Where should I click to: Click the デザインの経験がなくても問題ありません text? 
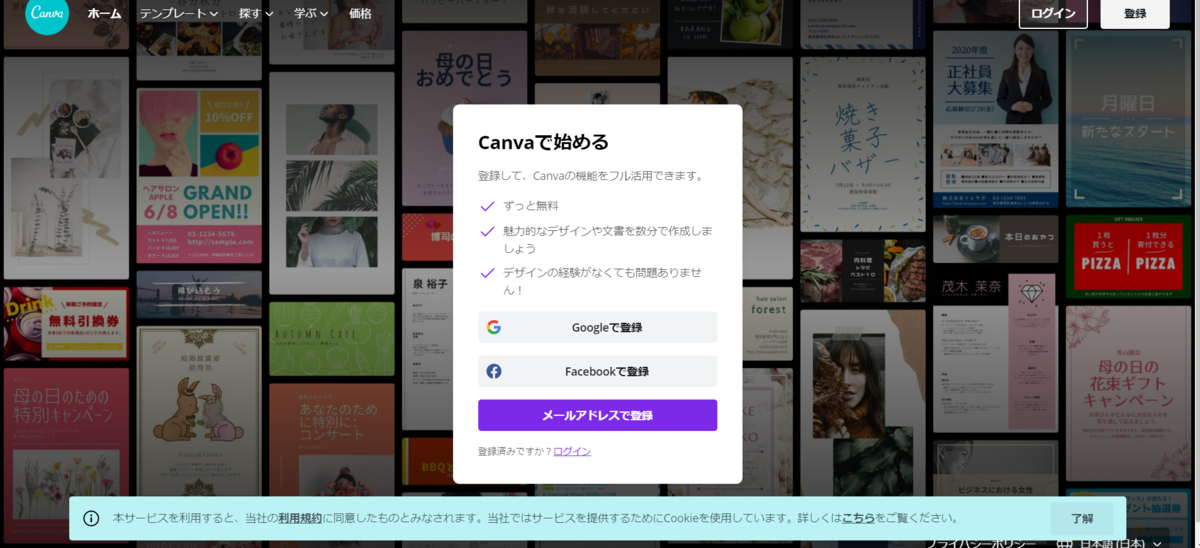tap(602, 281)
